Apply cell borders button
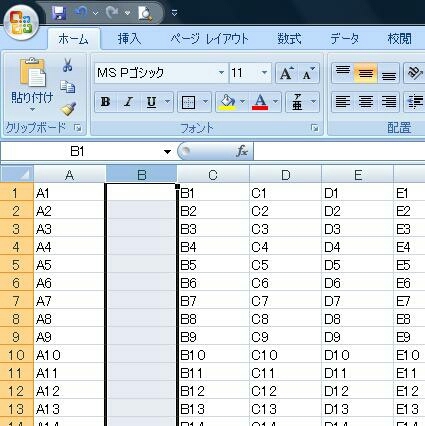The height and width of the screenshot is (426, 425). pos(188,102)
